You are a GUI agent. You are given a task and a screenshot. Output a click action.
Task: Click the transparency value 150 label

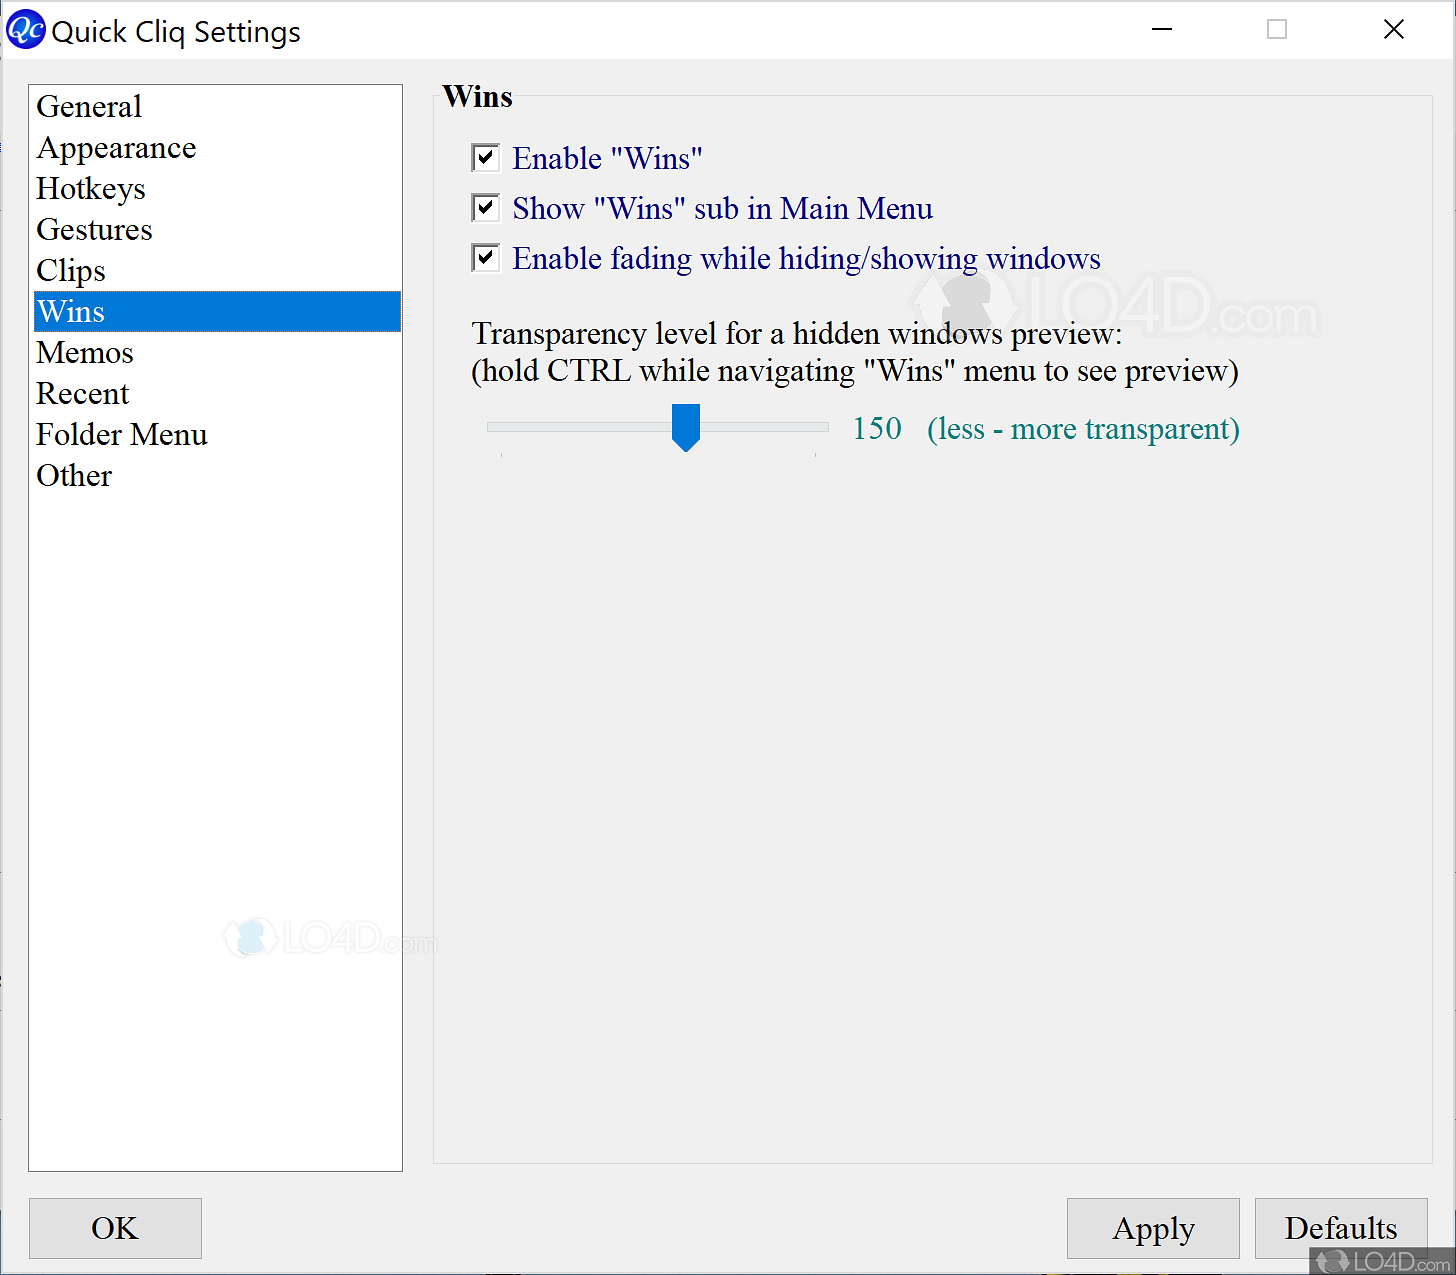point(876,428)
